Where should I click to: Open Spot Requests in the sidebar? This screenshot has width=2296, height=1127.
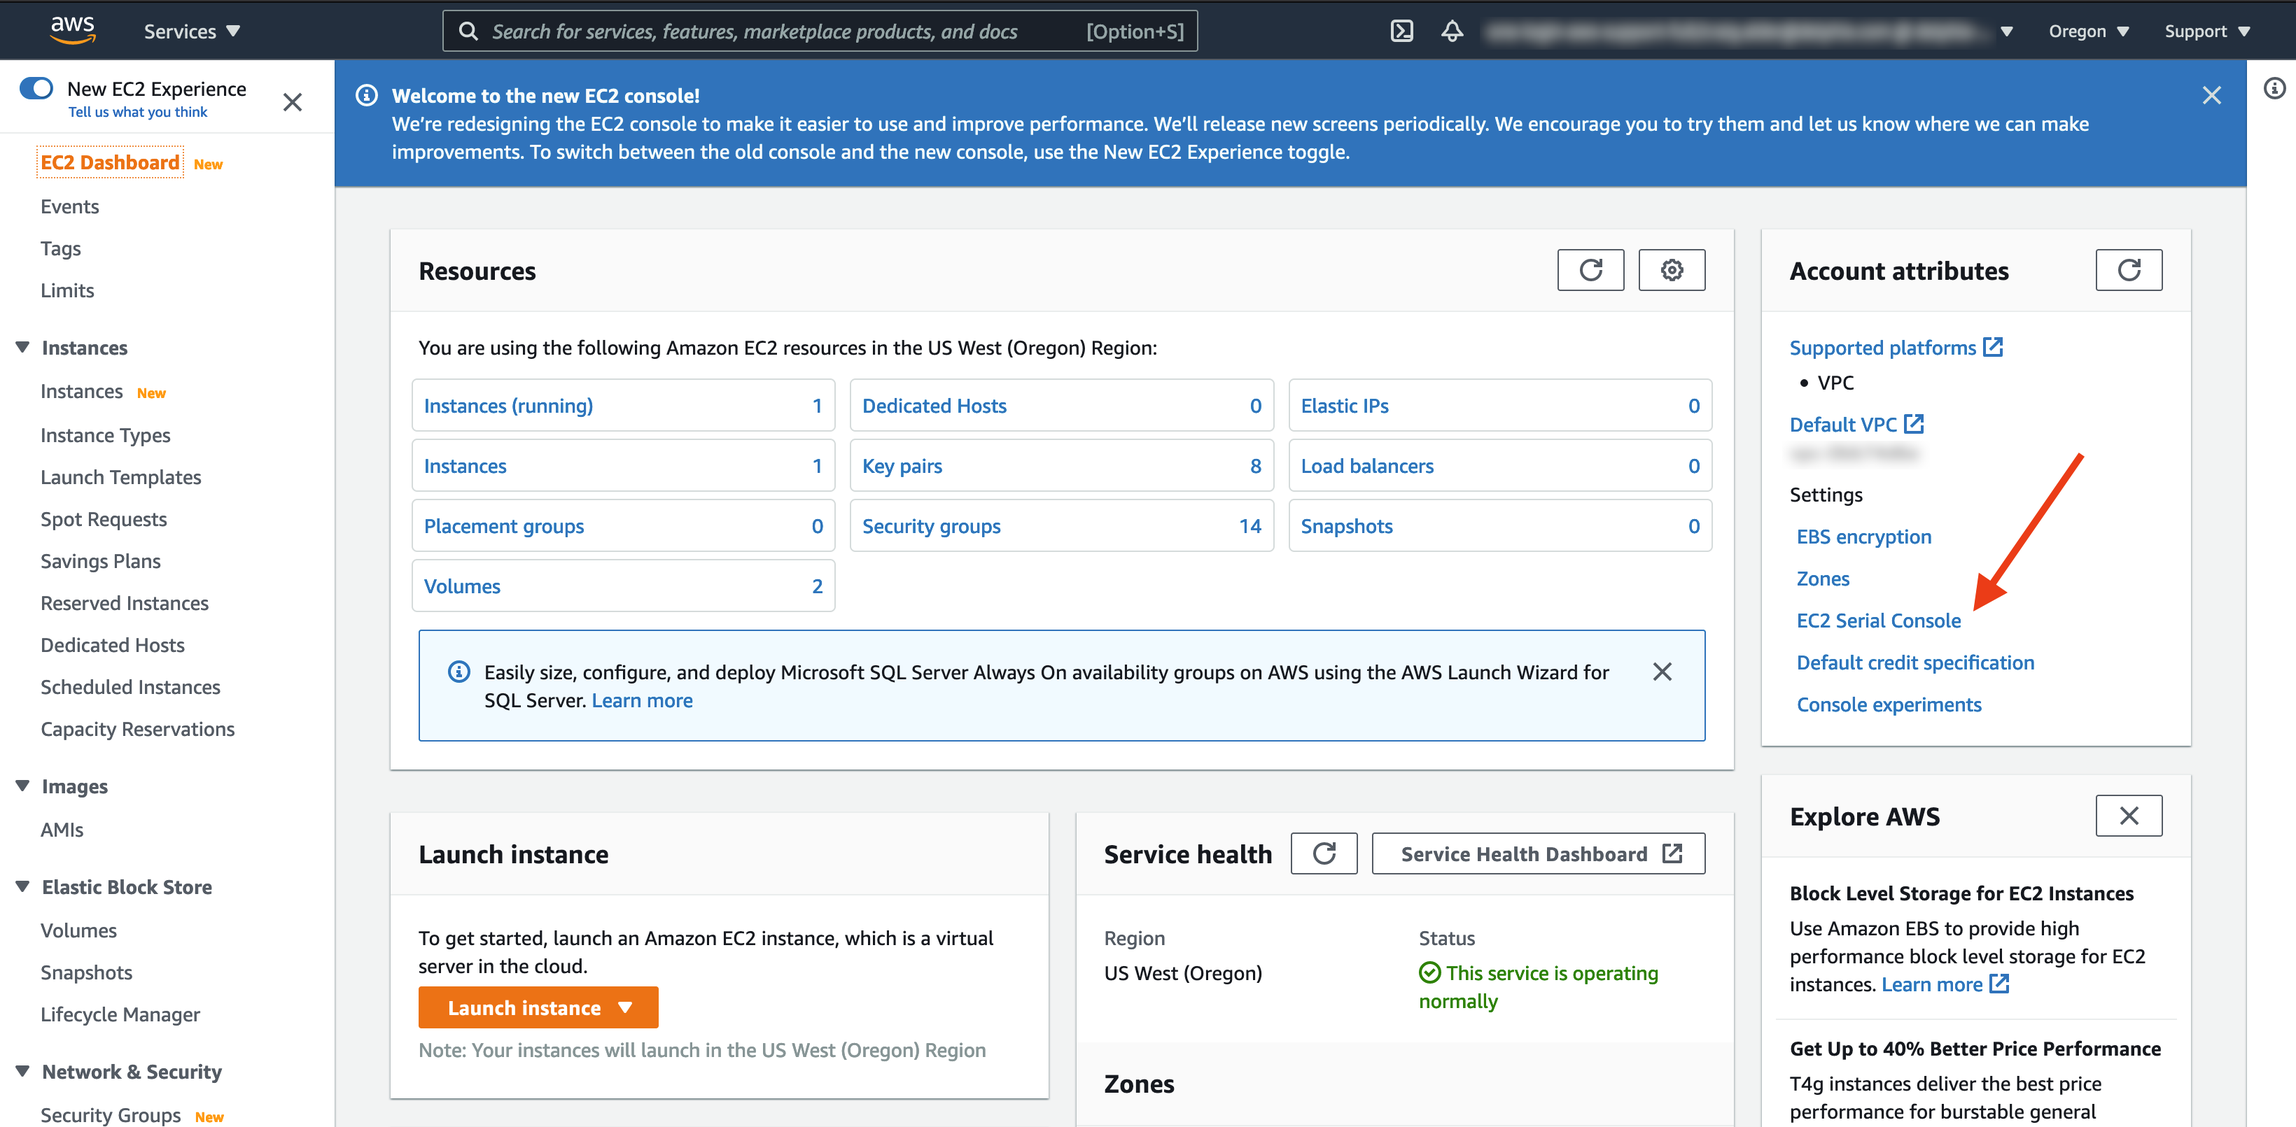(104, 519)
